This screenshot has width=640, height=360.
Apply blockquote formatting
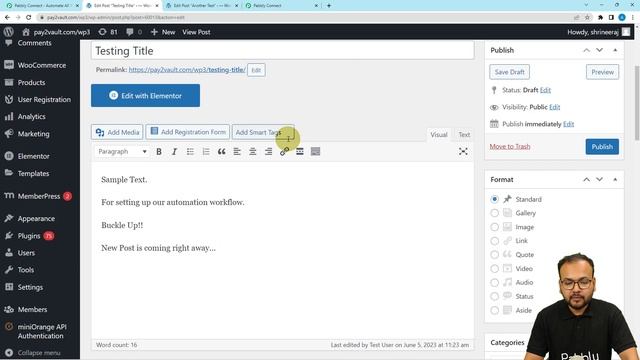click(221, 151)
